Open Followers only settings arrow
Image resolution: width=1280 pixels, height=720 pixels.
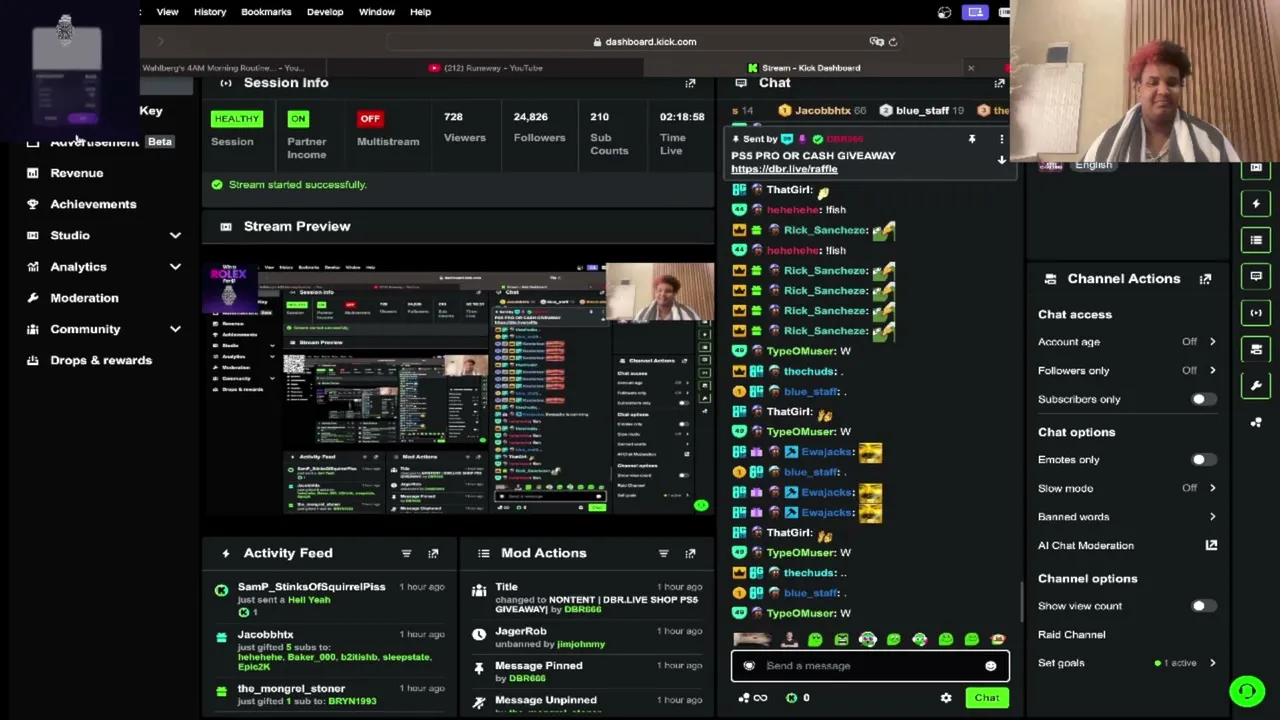[x=1212, y=371]
